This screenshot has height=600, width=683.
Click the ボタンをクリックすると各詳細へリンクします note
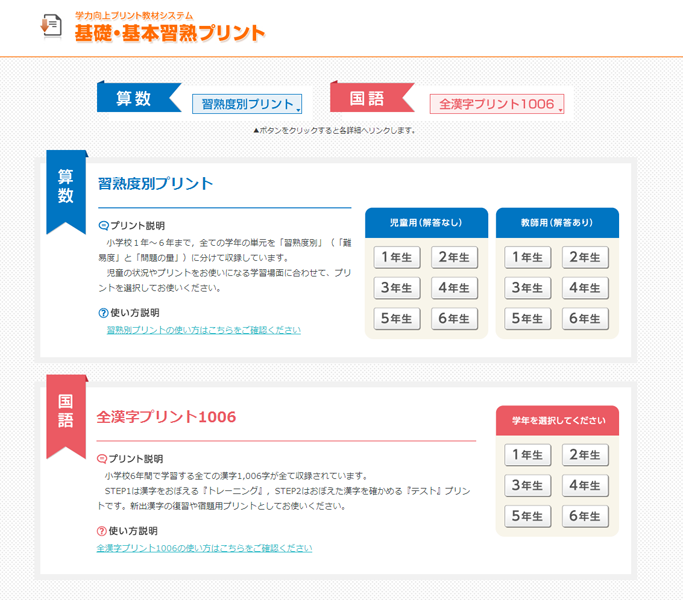334,130
